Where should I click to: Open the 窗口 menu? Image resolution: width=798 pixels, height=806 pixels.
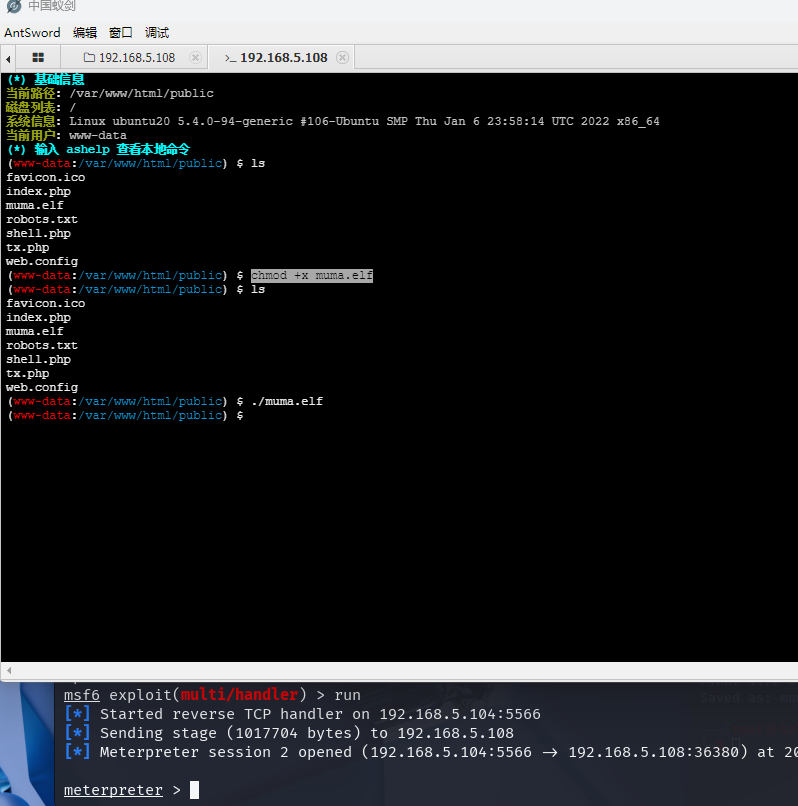pos(121,33)
